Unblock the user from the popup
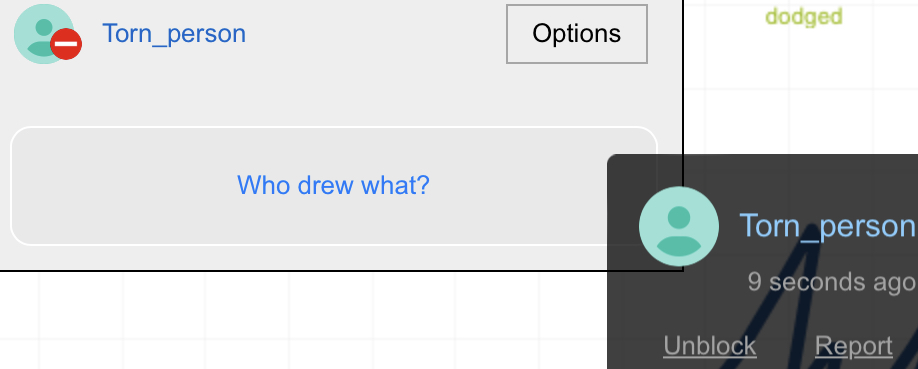 coord(710,346)
